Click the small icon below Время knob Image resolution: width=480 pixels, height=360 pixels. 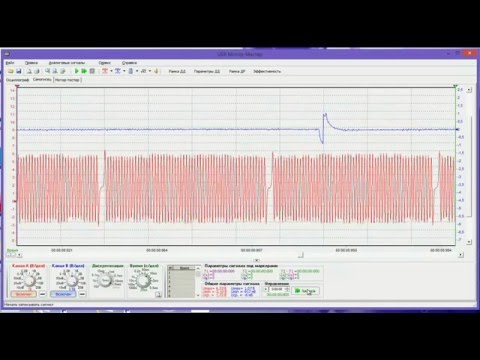click(x=158, y=294)
